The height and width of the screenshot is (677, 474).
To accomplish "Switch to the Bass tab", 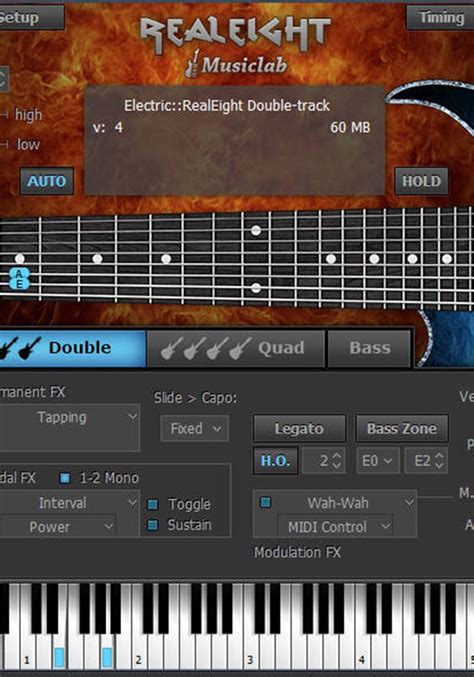I will 370,348.
